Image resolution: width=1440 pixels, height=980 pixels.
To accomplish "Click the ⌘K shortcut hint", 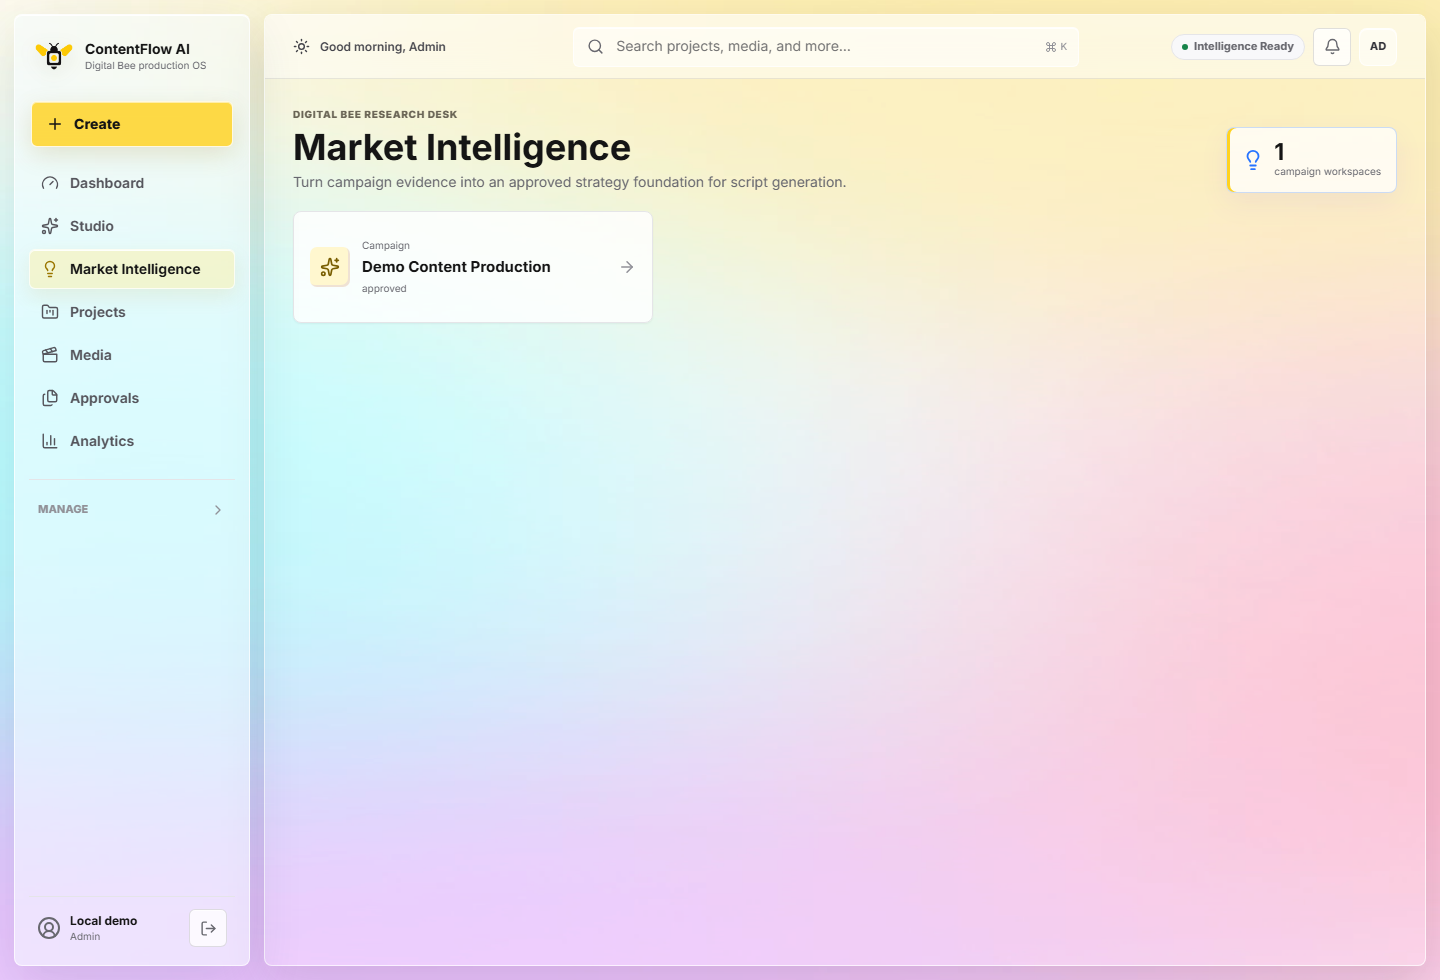I will pos(1056,47).
